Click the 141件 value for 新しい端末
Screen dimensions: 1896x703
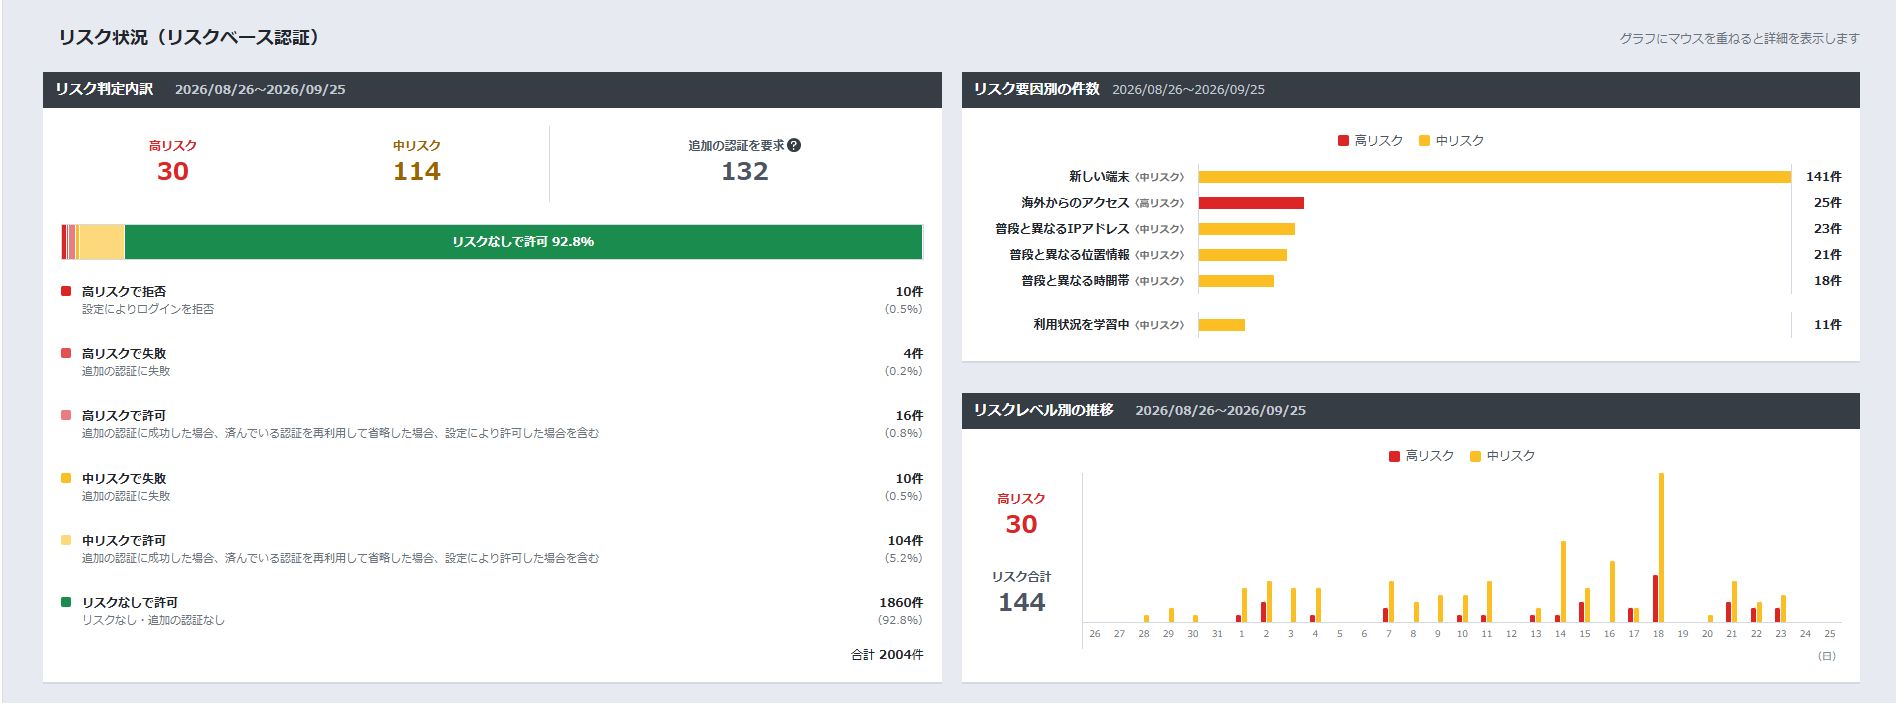click(x=1823, y=177)
